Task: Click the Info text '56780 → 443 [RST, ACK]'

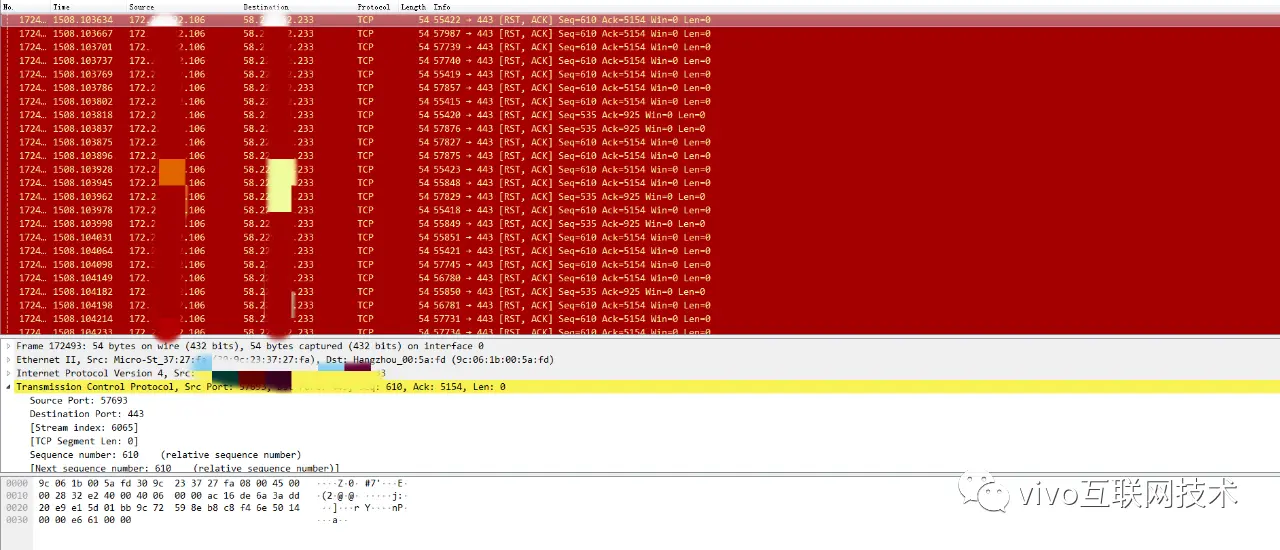Action: click(492, 278)
